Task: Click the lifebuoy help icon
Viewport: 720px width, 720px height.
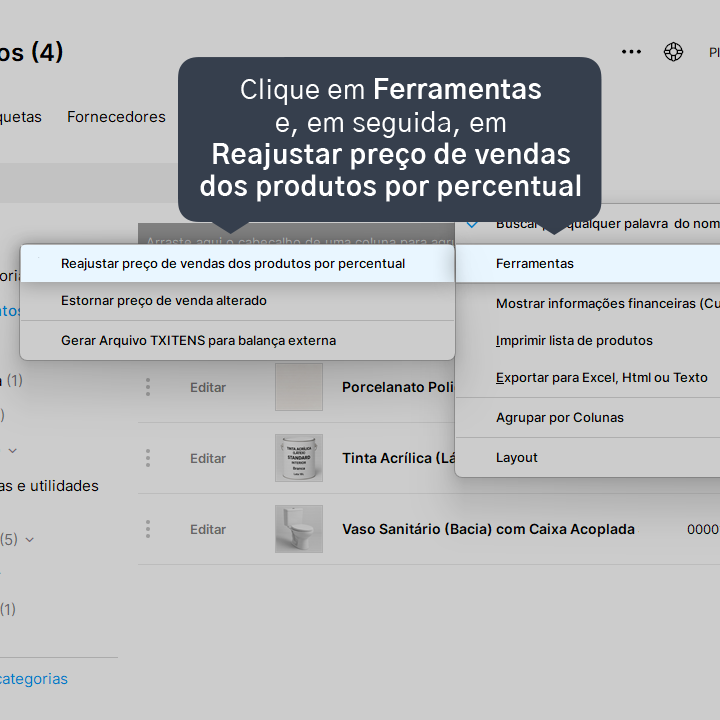Action: [x=673, y=51]
